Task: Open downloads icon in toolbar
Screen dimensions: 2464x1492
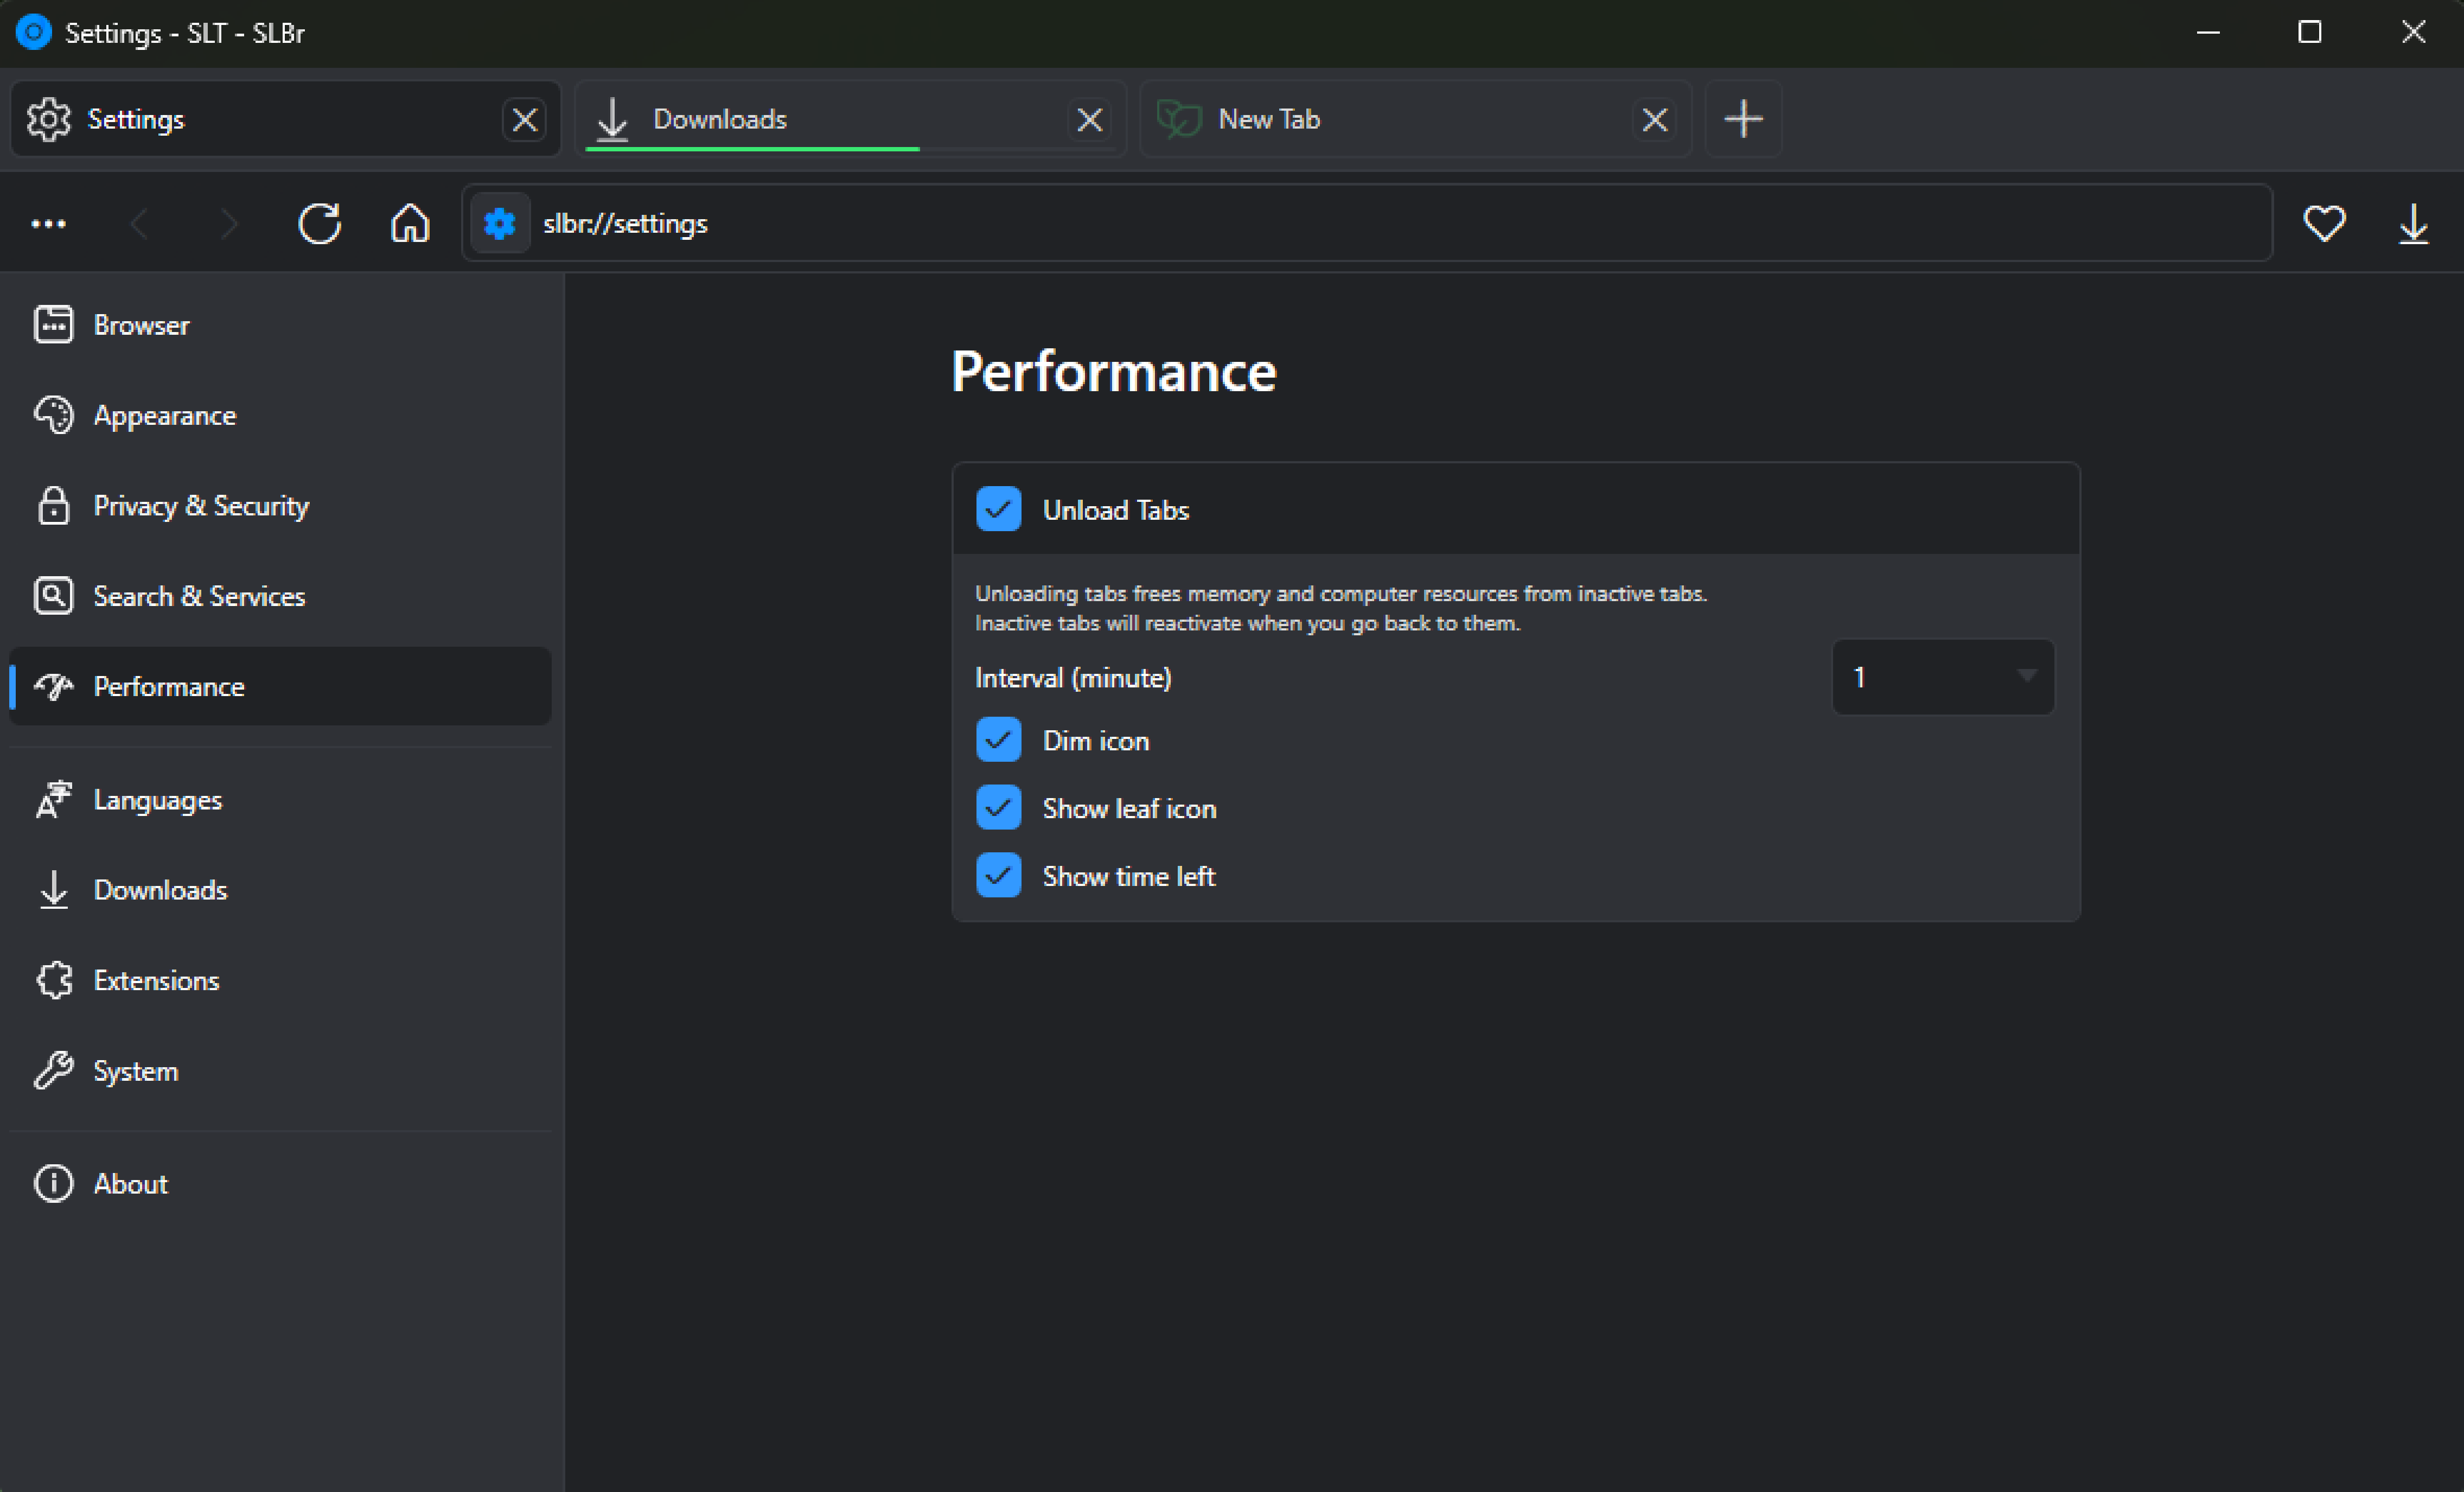Action: [2414, 223]
